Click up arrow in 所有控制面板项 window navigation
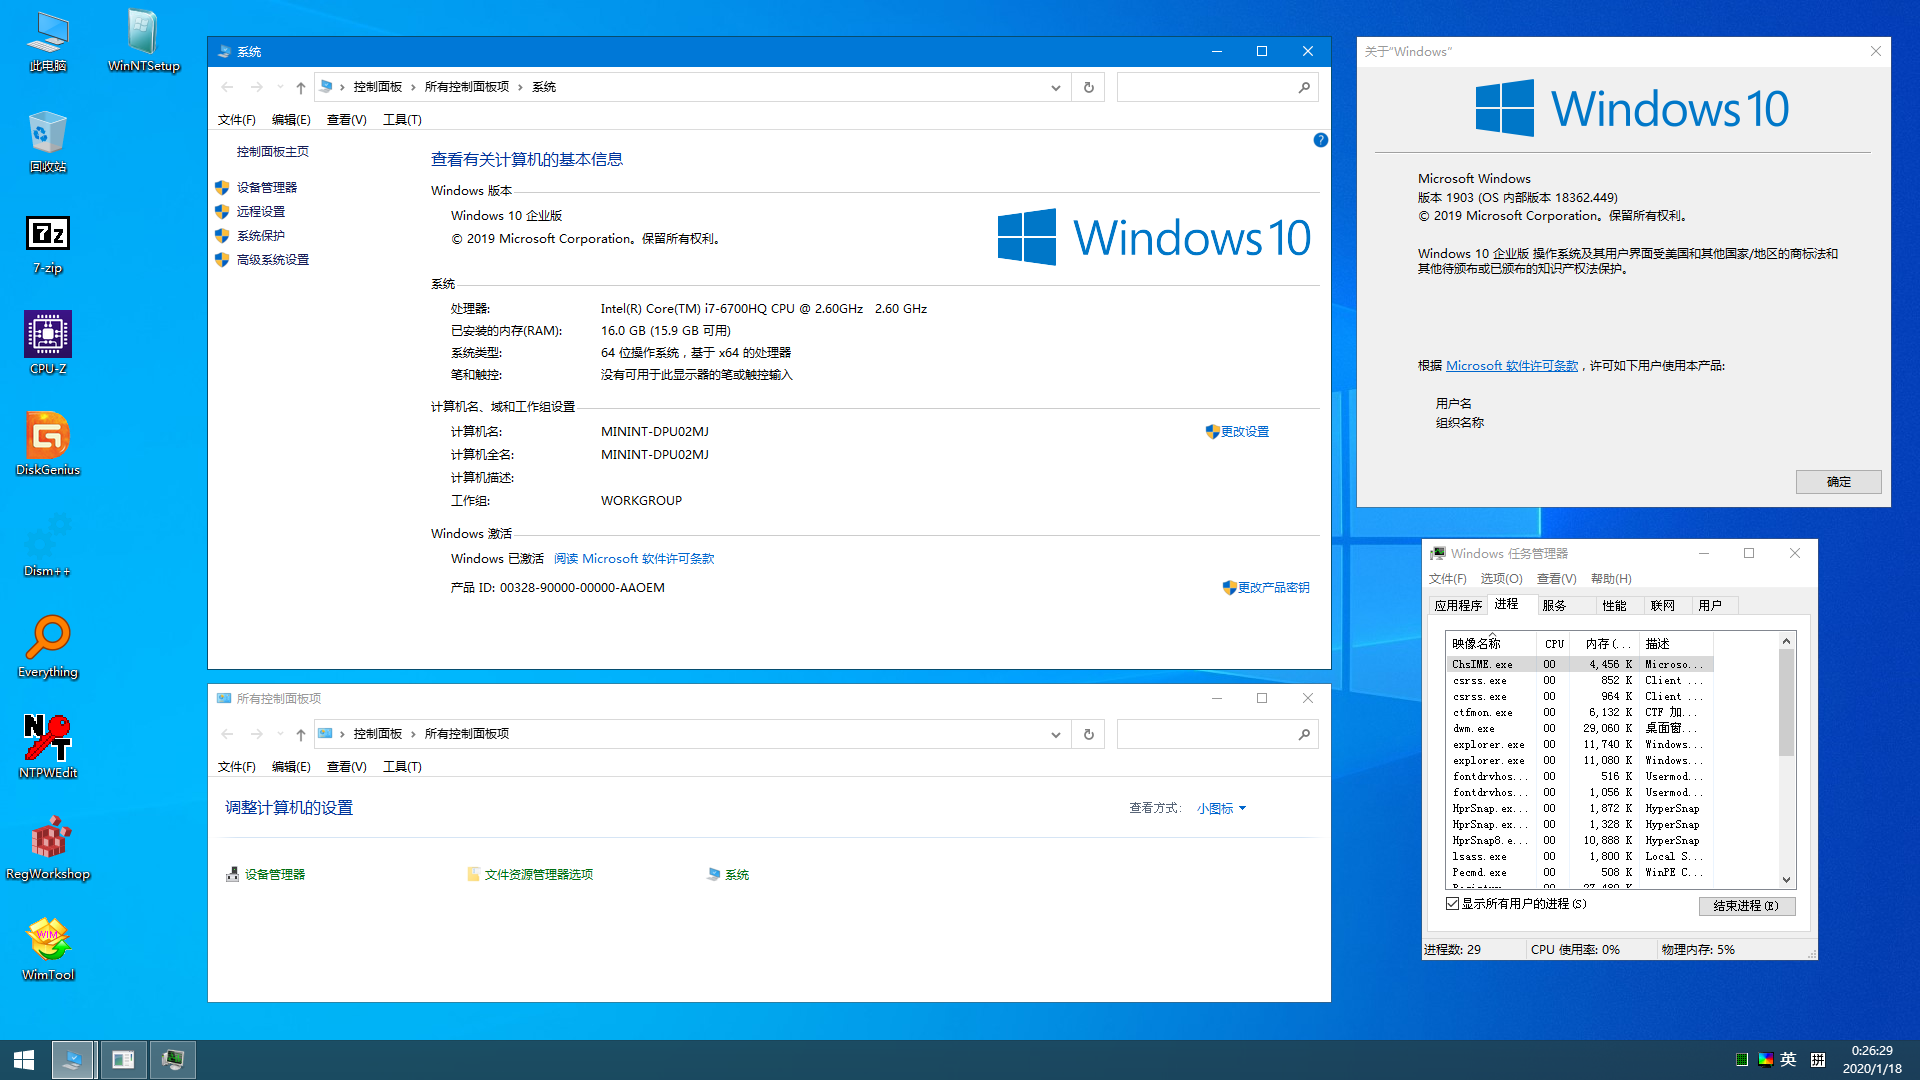 [x=300, y=734]
